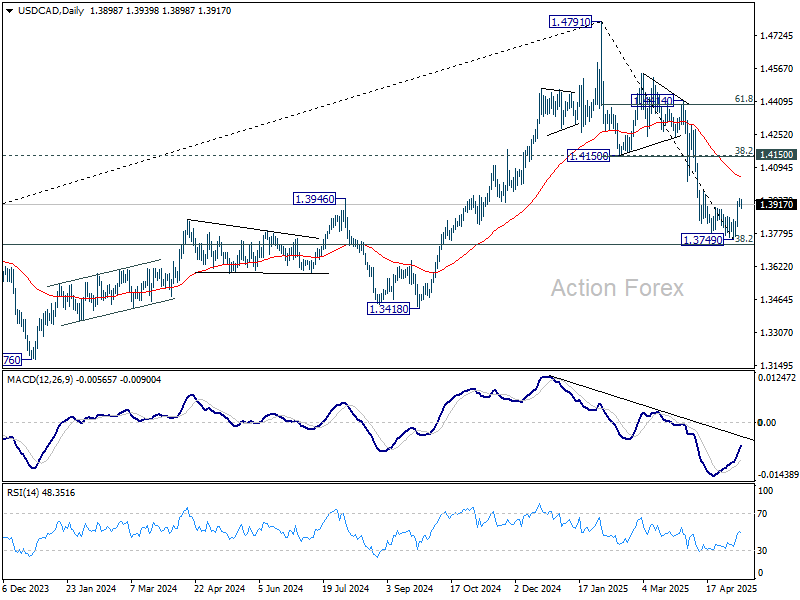Click the 17 Apr 2025 date label
This screenshot has height=600, width=800.
(731, 589)
